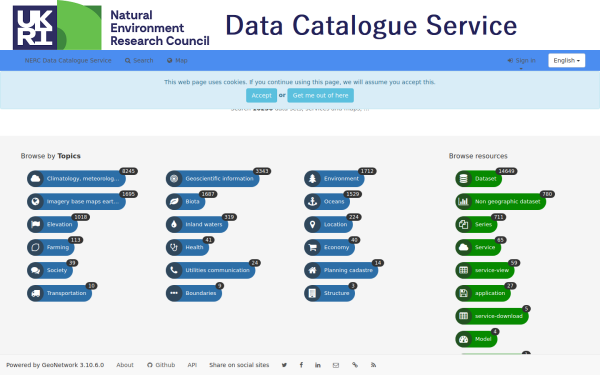The height and width of the screenshot is (375, 600).
Task: Filter resources by Service
Action: click(x=478, y=248)
